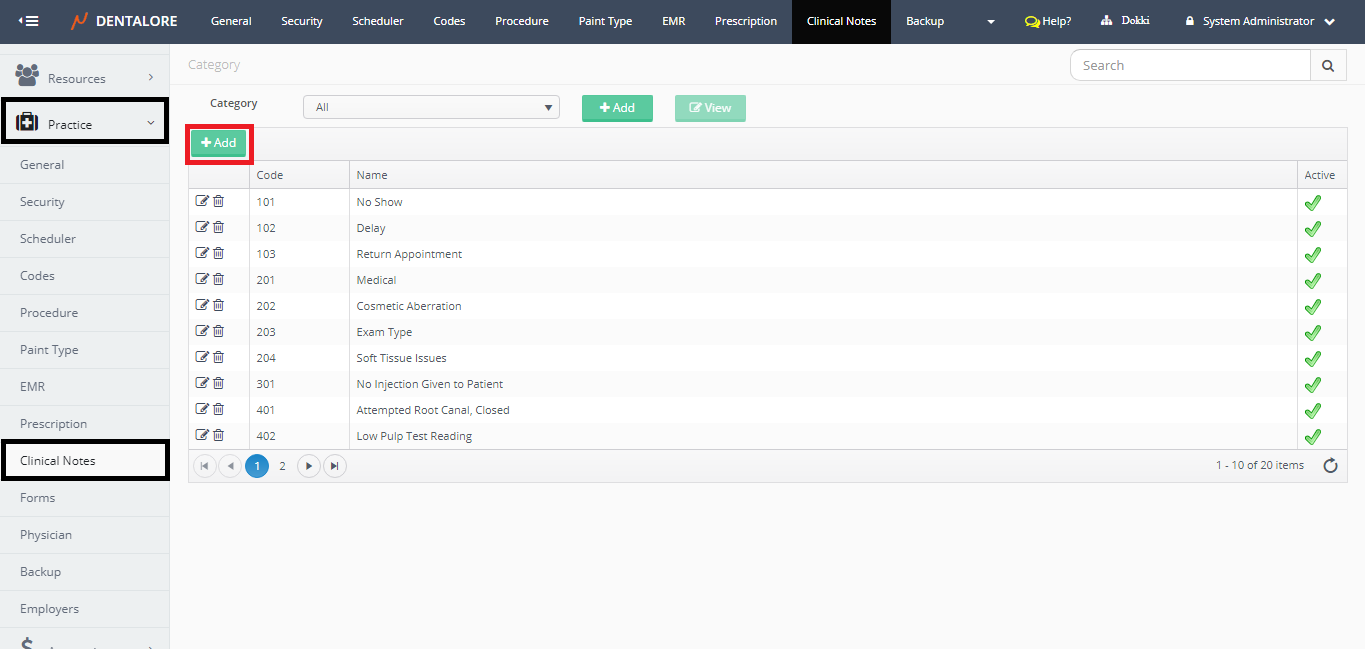Delete the Delay row using trash icon

pyautogui.click(x=218, y=227)
